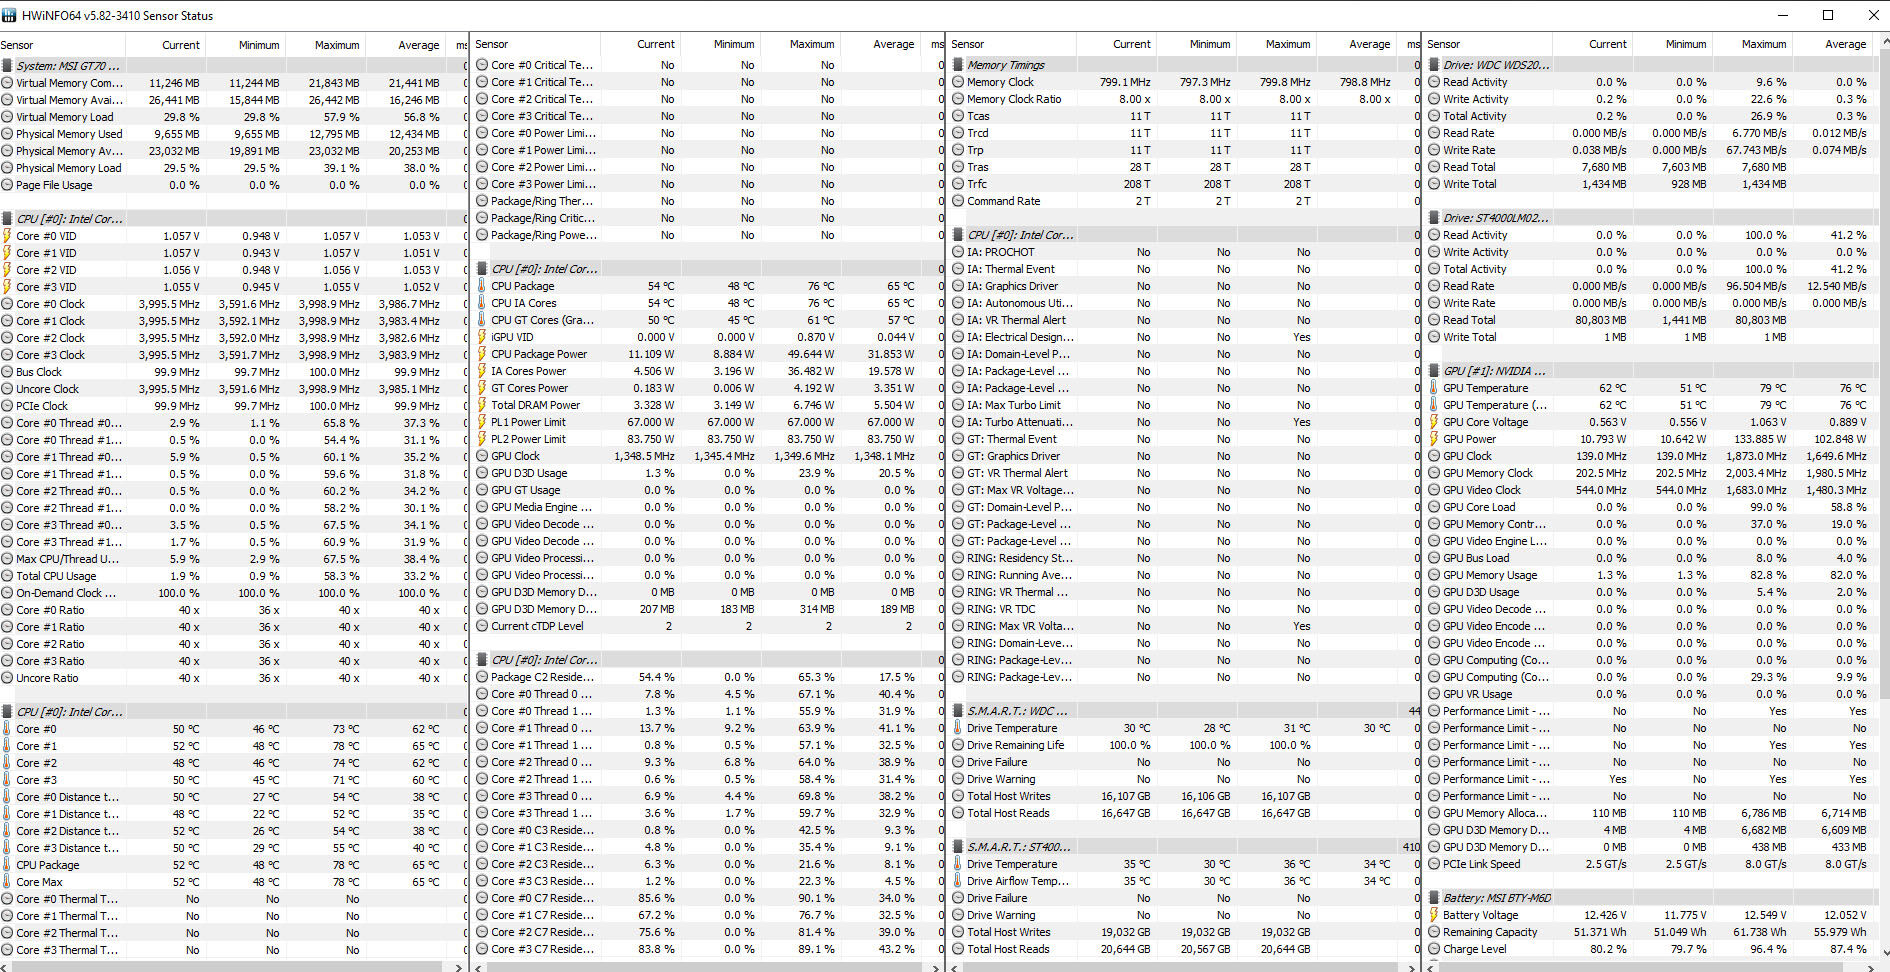Click the clock icon next to Bus Clock
1890x972 pixels.
7,372
